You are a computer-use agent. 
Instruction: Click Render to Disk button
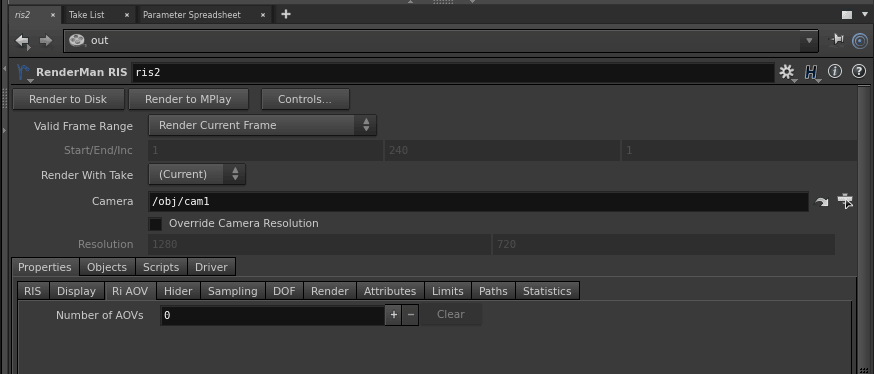point(68,99)
